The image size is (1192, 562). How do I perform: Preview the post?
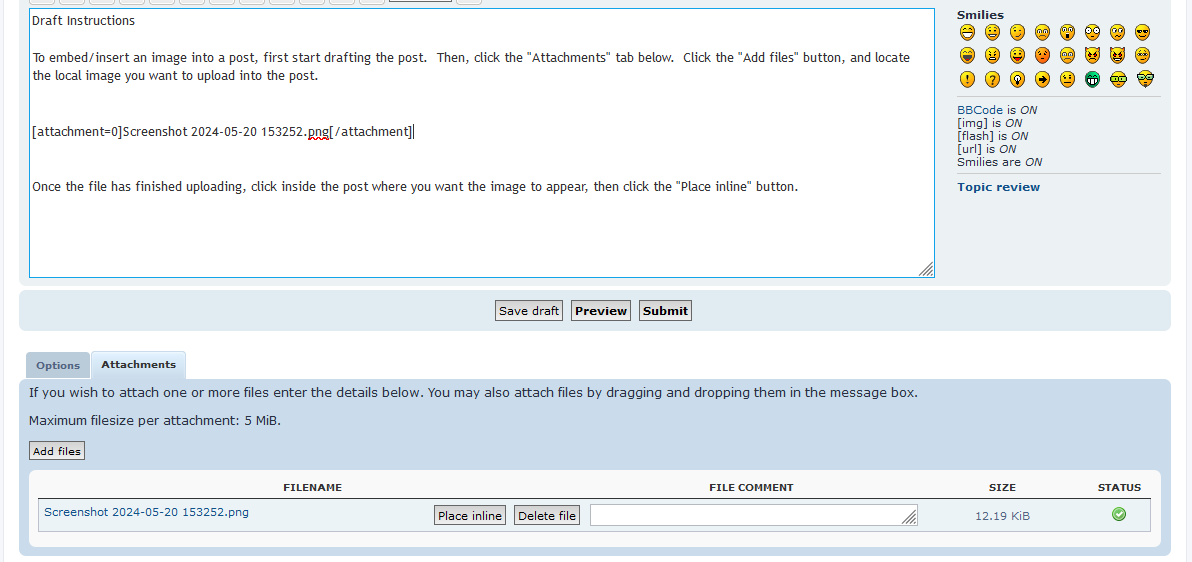601,311
